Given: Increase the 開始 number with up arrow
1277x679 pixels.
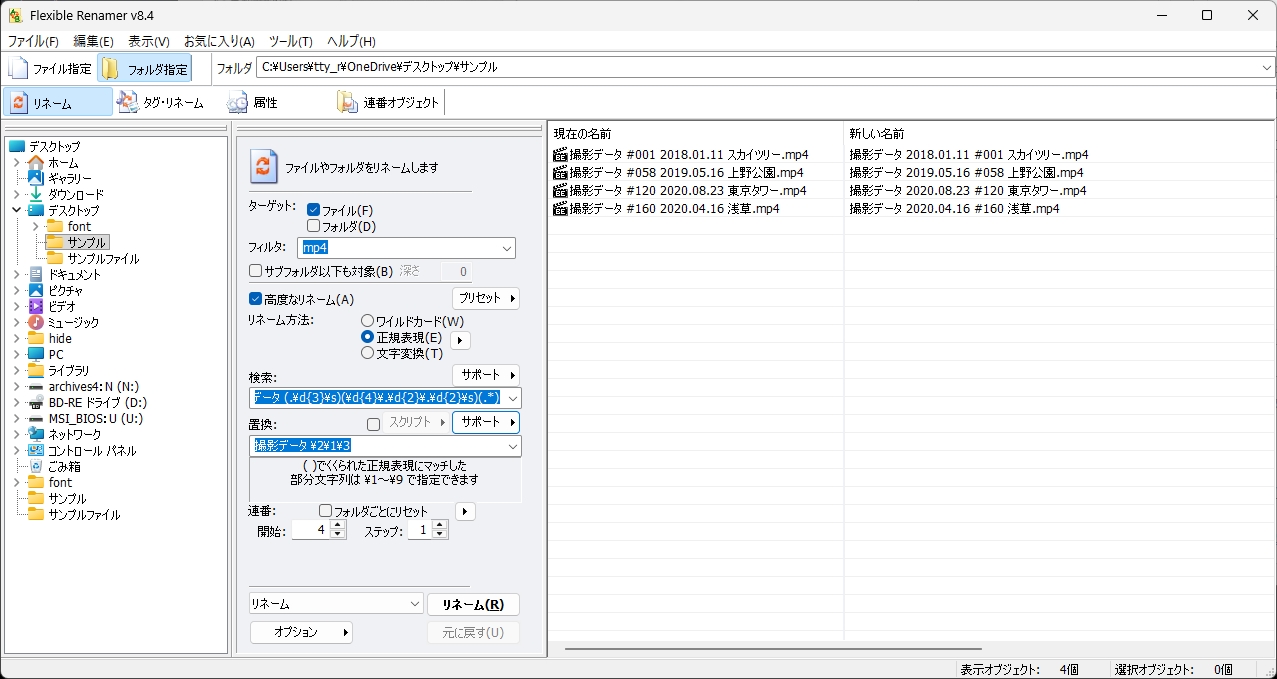Looking at the screenshot, I should pyautogui.click(x=337, y=526).
